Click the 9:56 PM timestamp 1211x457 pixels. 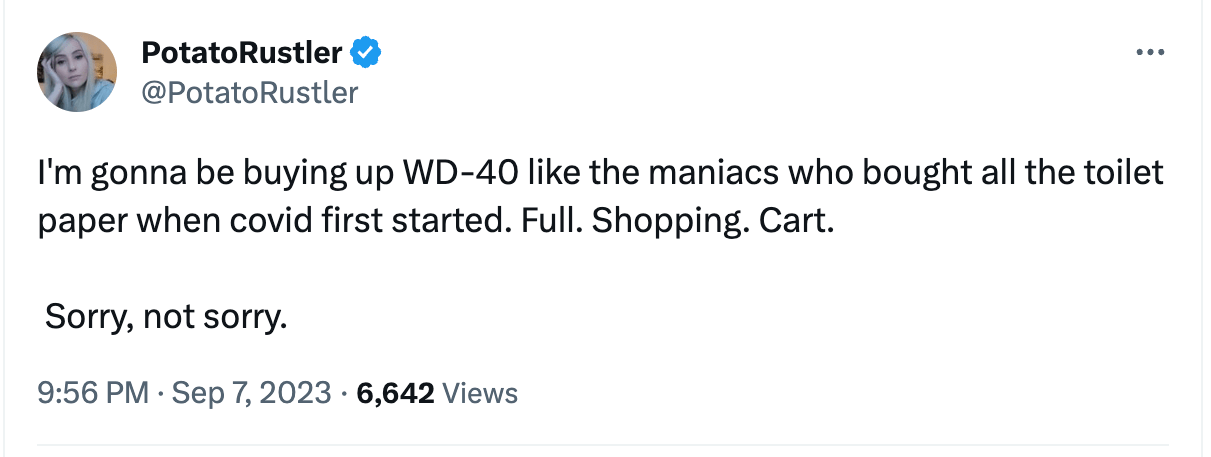pos(92,393)
